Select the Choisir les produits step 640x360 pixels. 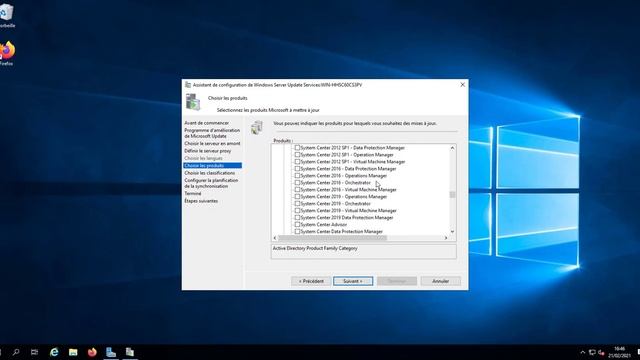click(x=212, y=166)
